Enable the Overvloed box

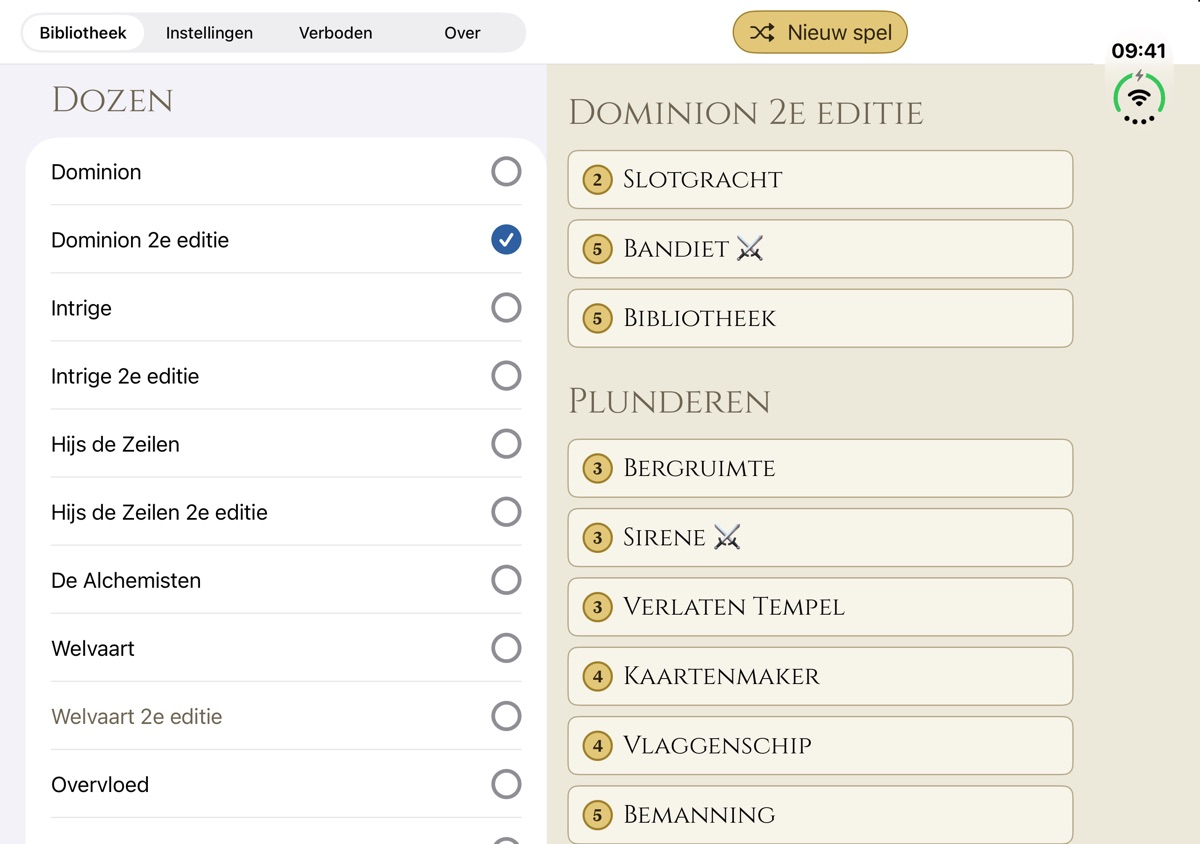pyautogui.click(x=506, y=784)
